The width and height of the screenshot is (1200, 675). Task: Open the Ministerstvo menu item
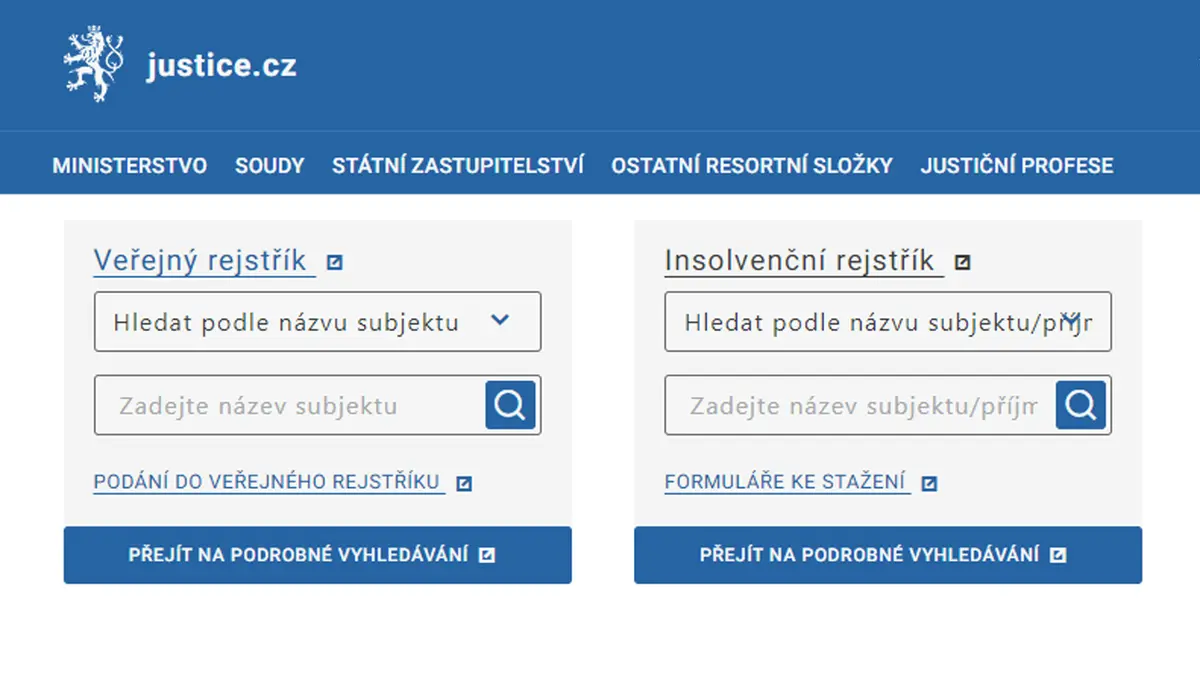click(130, 165)
